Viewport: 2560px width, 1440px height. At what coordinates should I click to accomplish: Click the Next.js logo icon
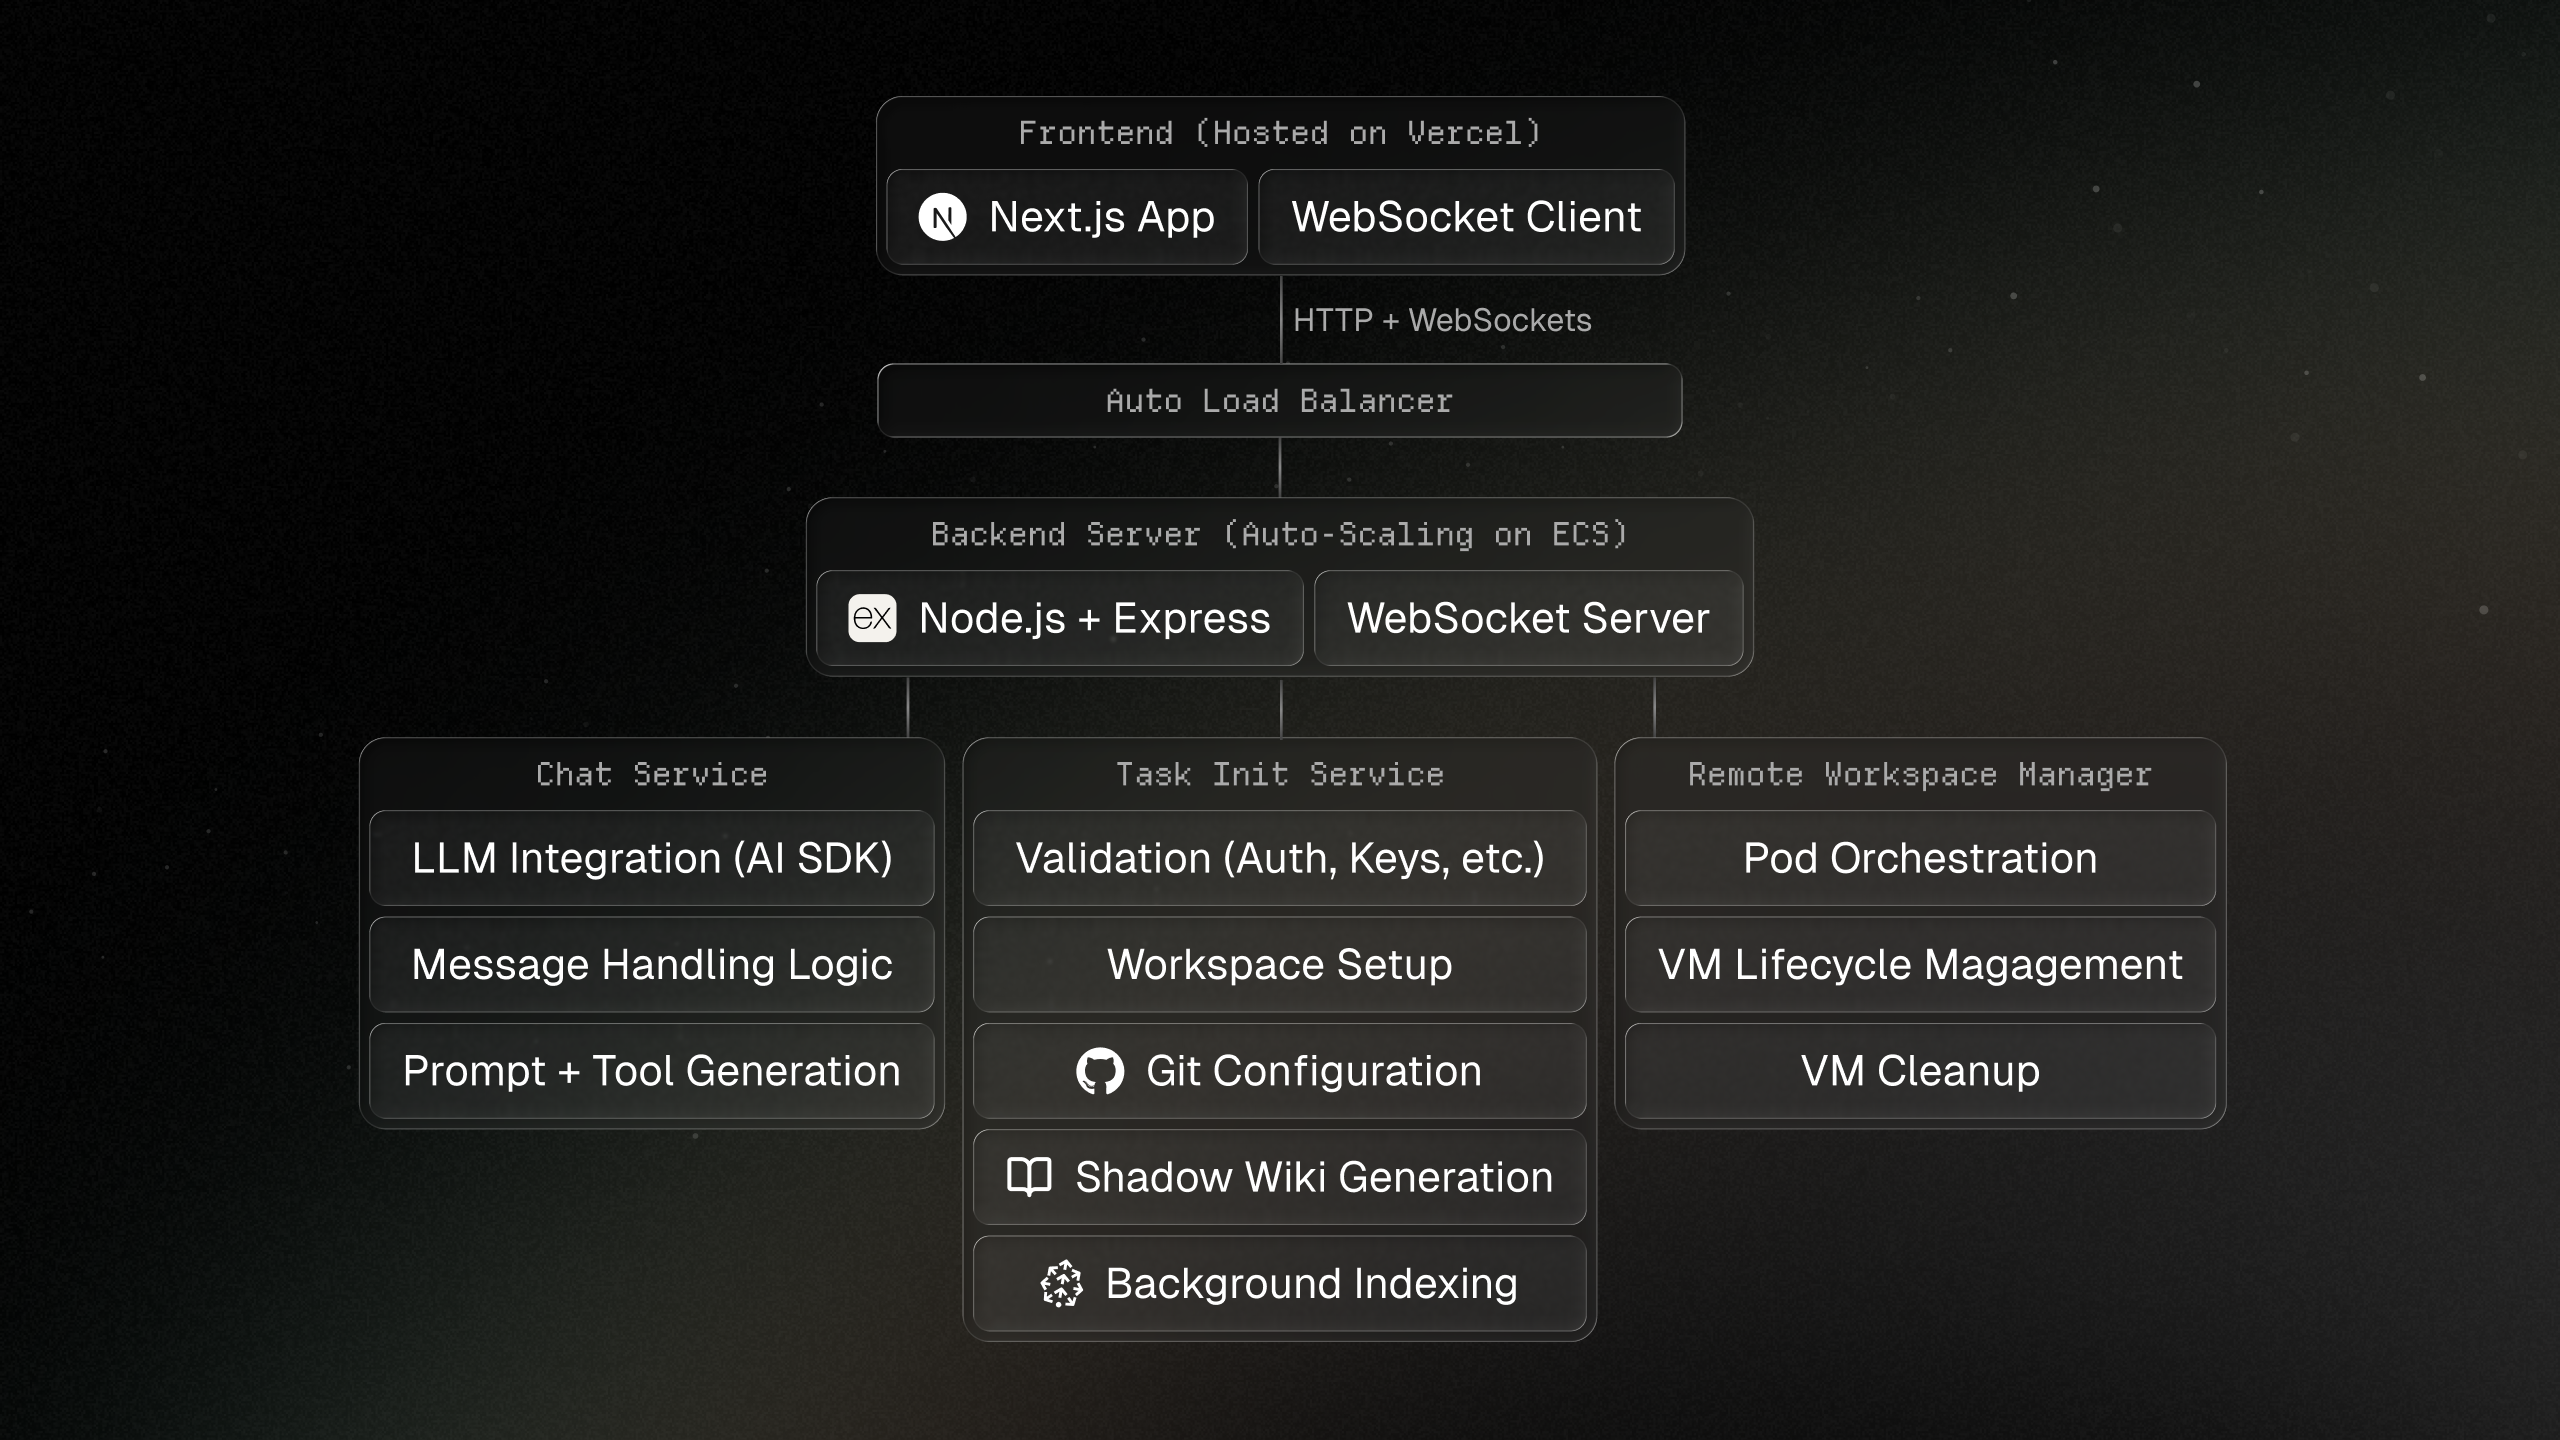coord(942,217)
